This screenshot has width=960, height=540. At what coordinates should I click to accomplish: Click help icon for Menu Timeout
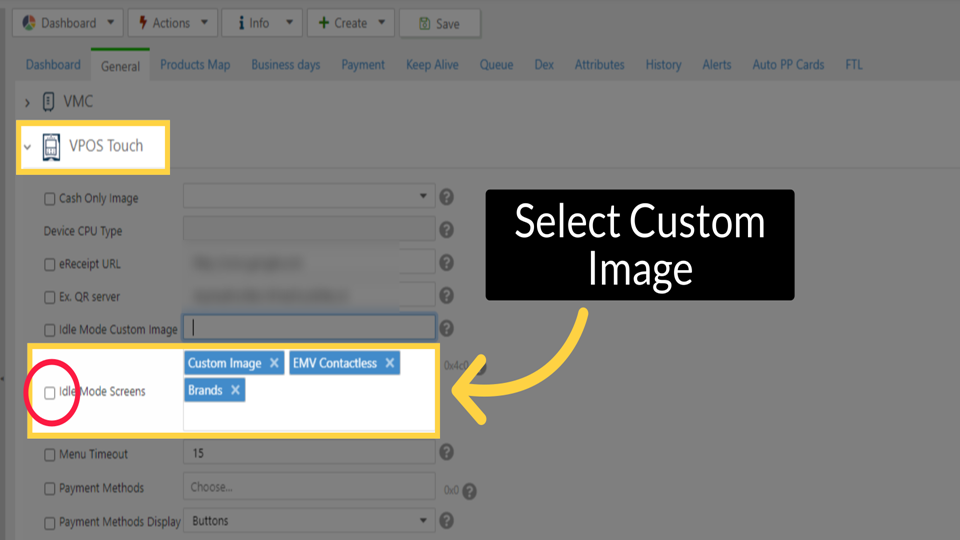447,452
